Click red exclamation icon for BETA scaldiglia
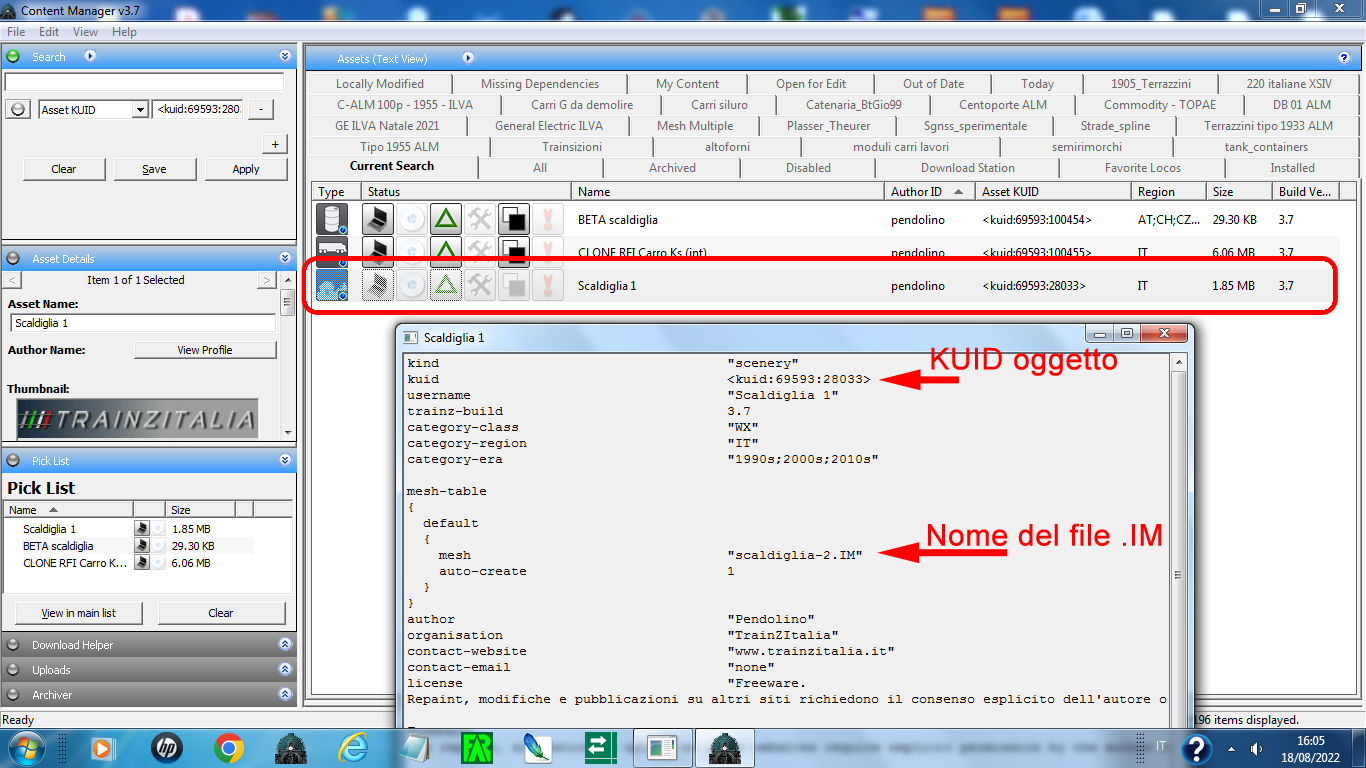Viewport: 1366px width, 768px height. pos(548,219)
